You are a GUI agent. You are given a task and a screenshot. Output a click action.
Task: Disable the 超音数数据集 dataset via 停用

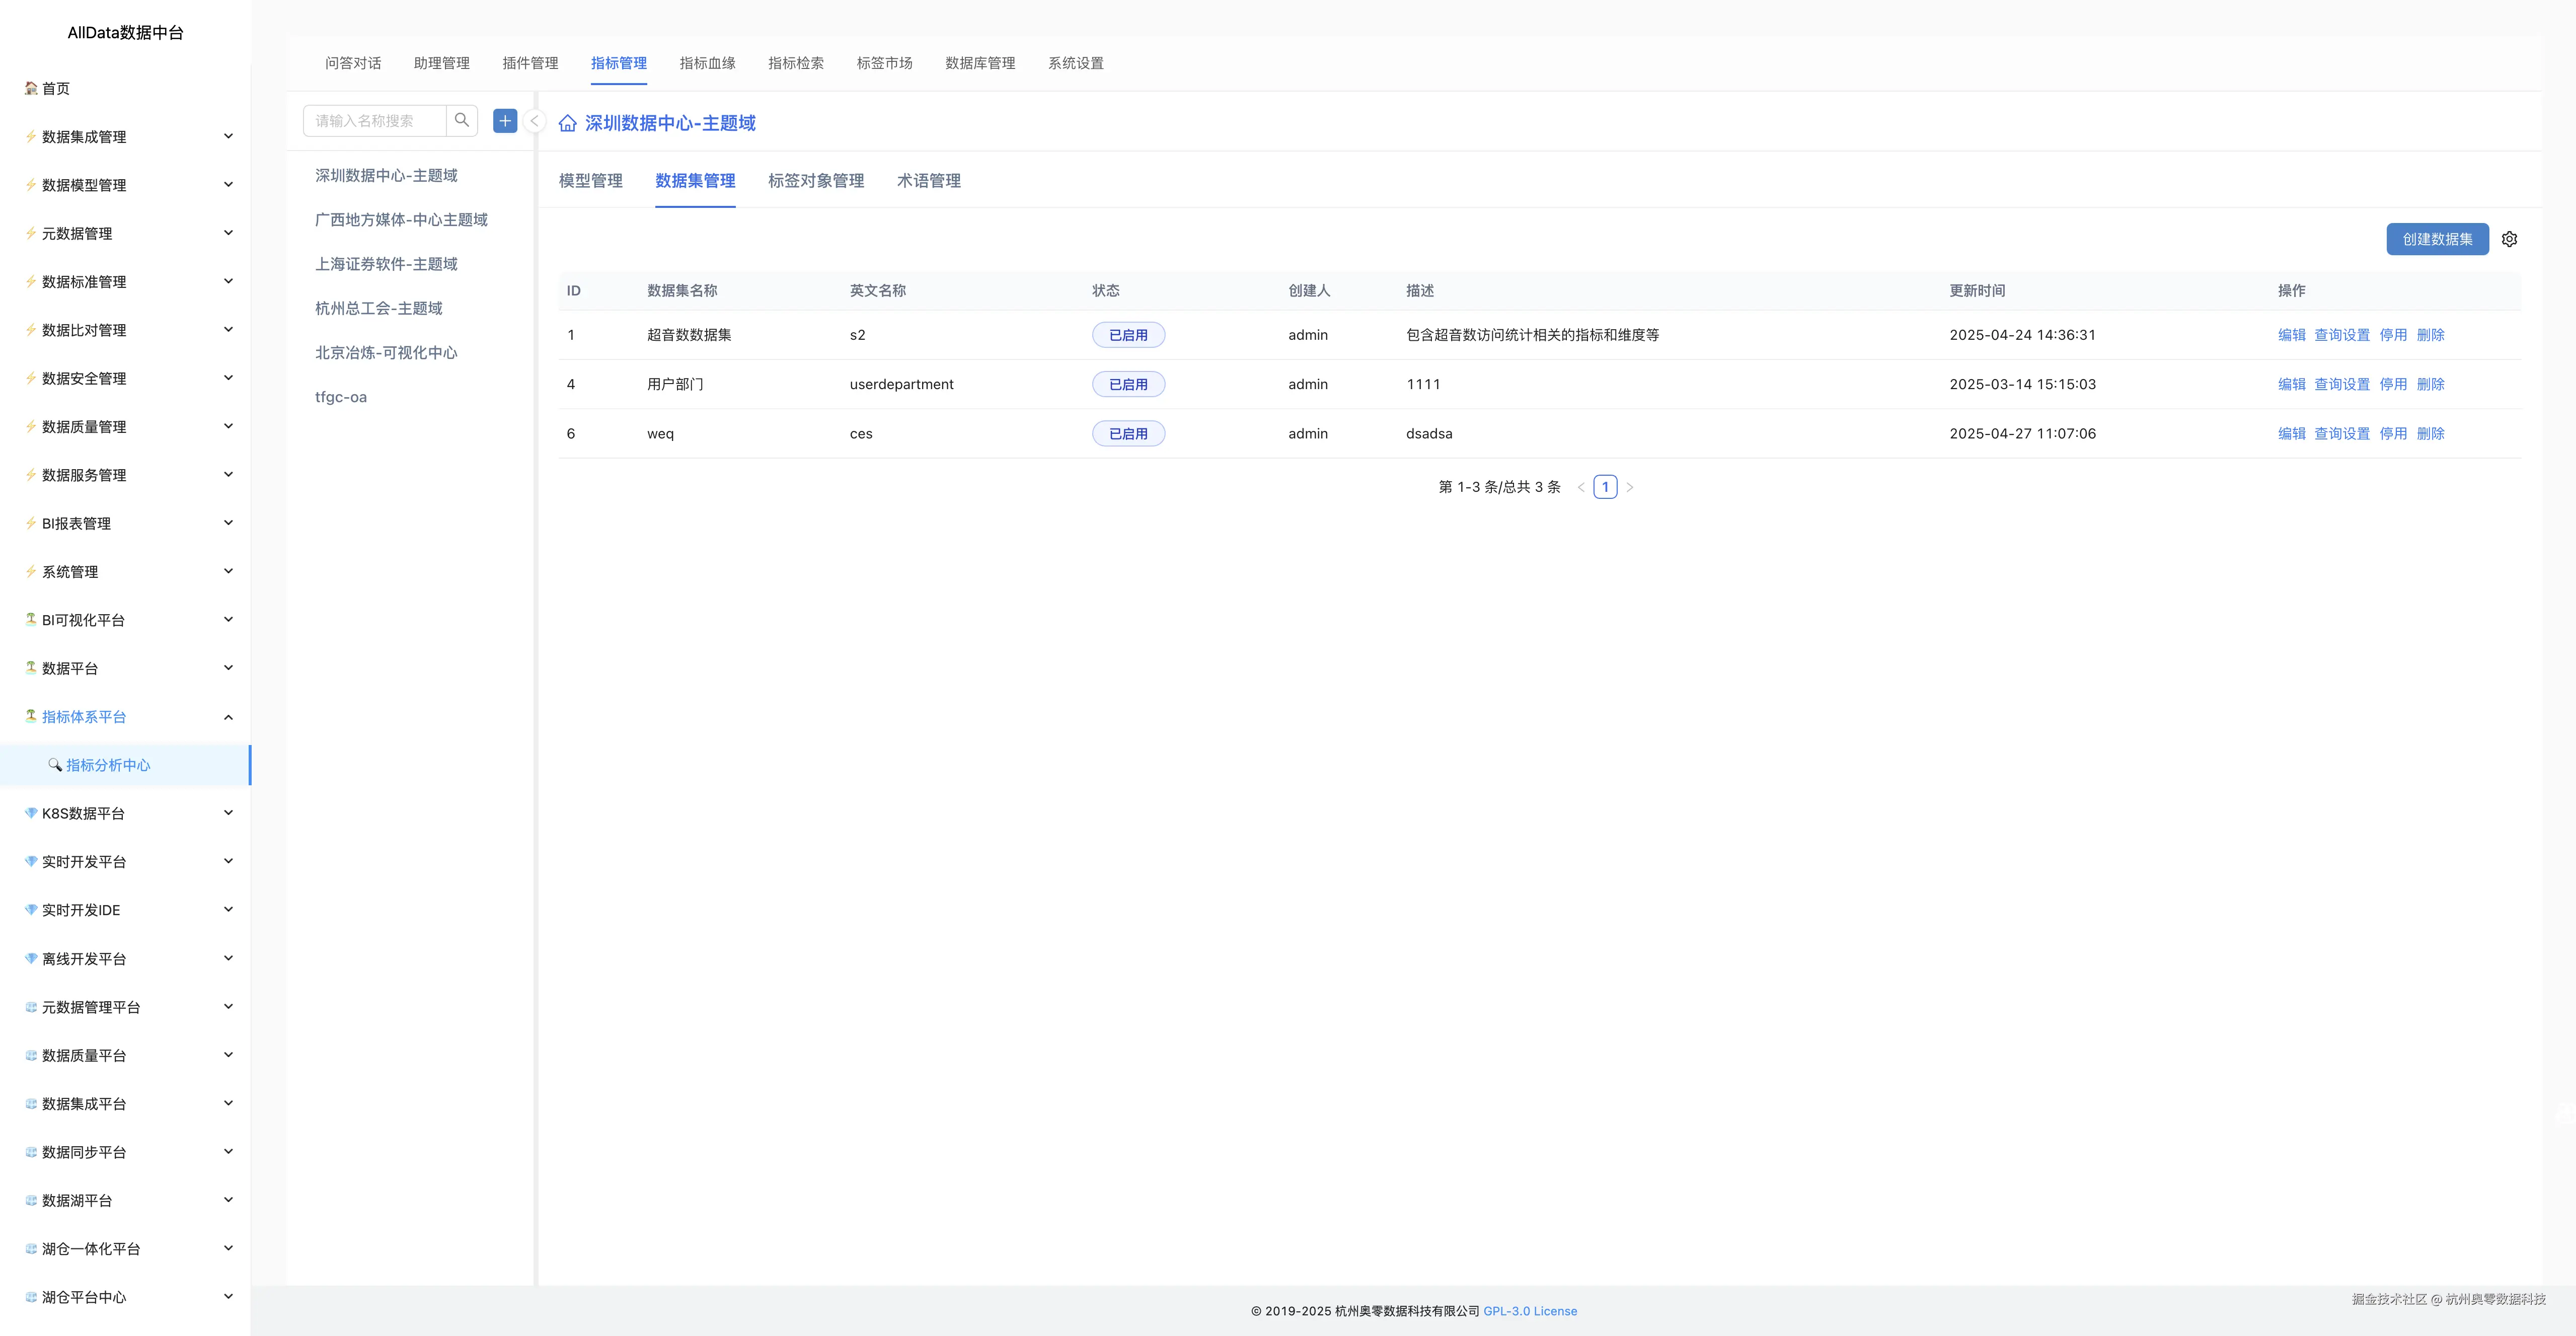click(2392, 335)
